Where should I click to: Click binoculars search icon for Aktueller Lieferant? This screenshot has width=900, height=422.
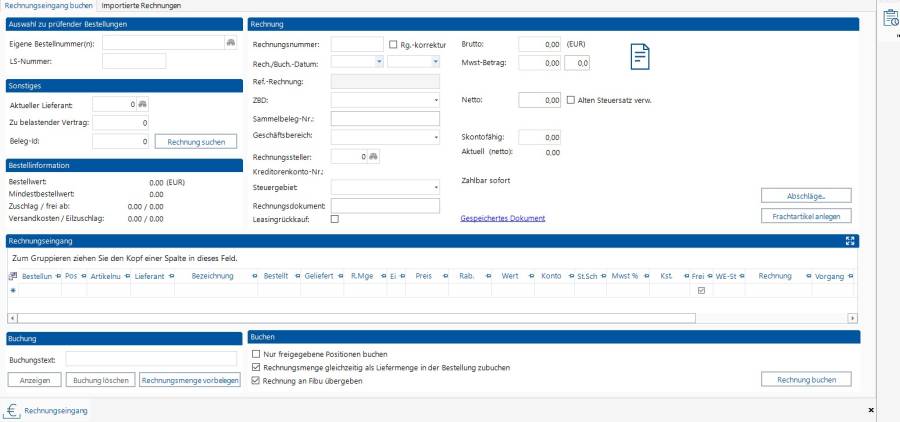[142, 104]
